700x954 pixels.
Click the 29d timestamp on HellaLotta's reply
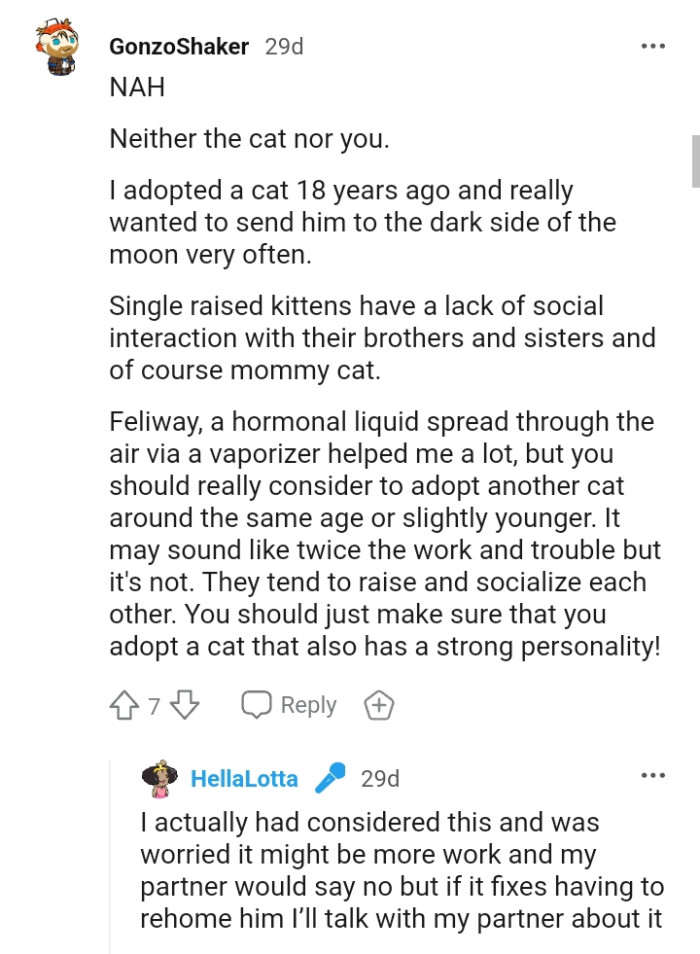click(x=382, y=778)
